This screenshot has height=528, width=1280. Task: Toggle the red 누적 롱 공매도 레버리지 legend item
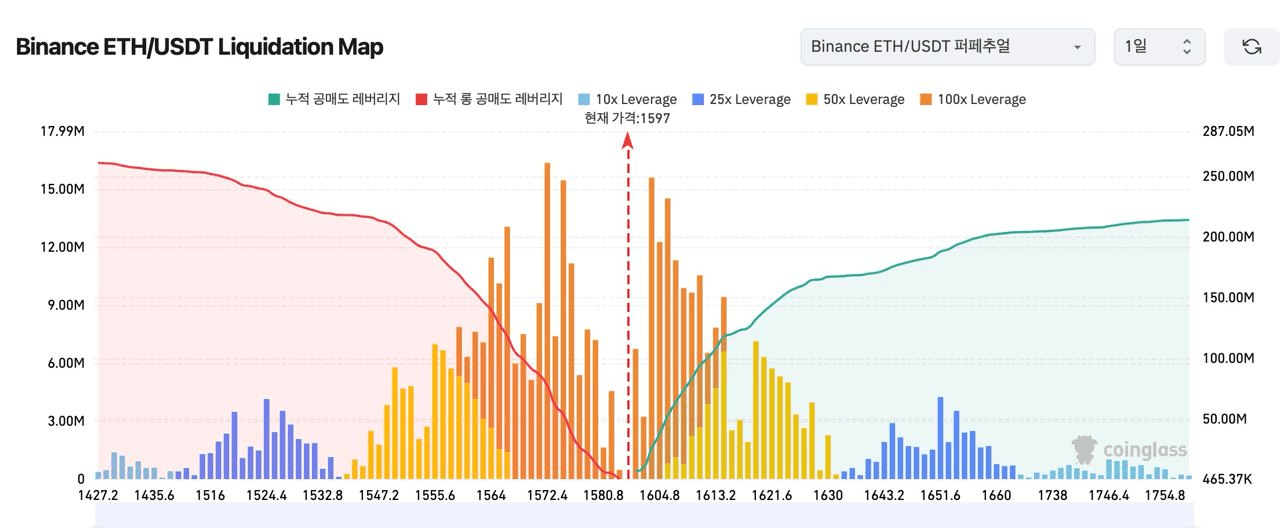tap(490, 99)
